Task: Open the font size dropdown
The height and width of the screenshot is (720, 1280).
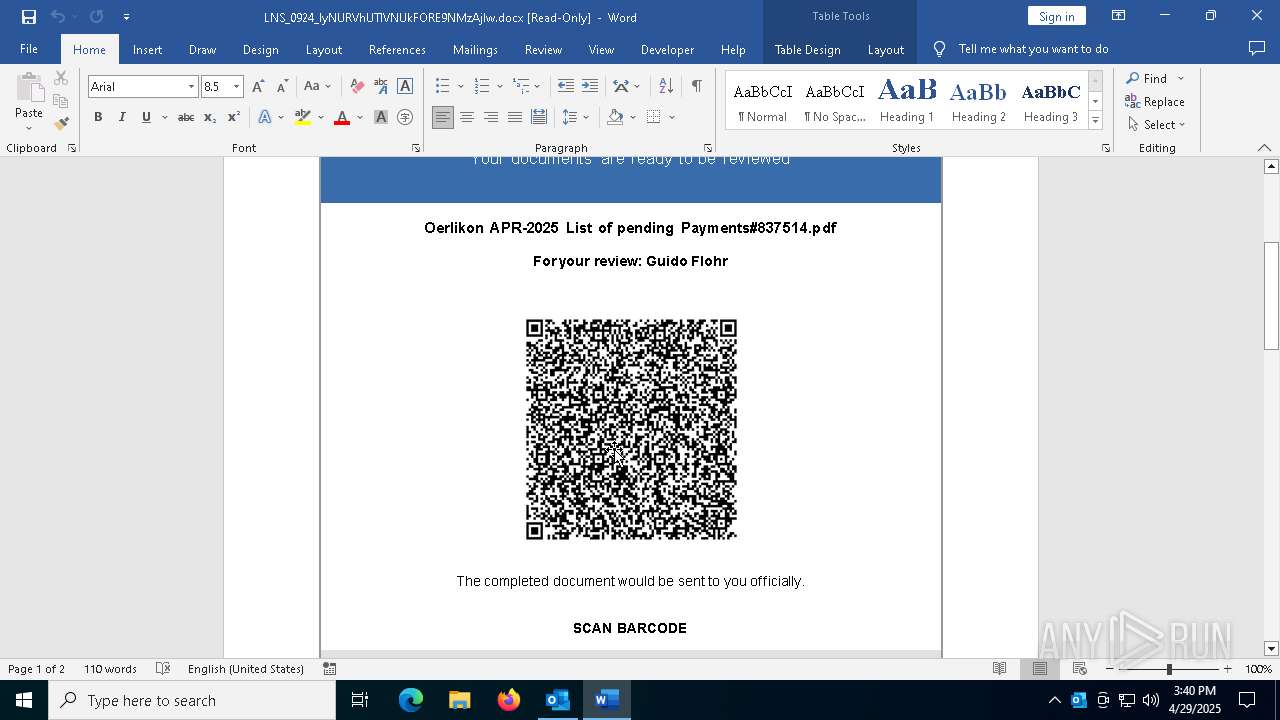Action: 236,87
